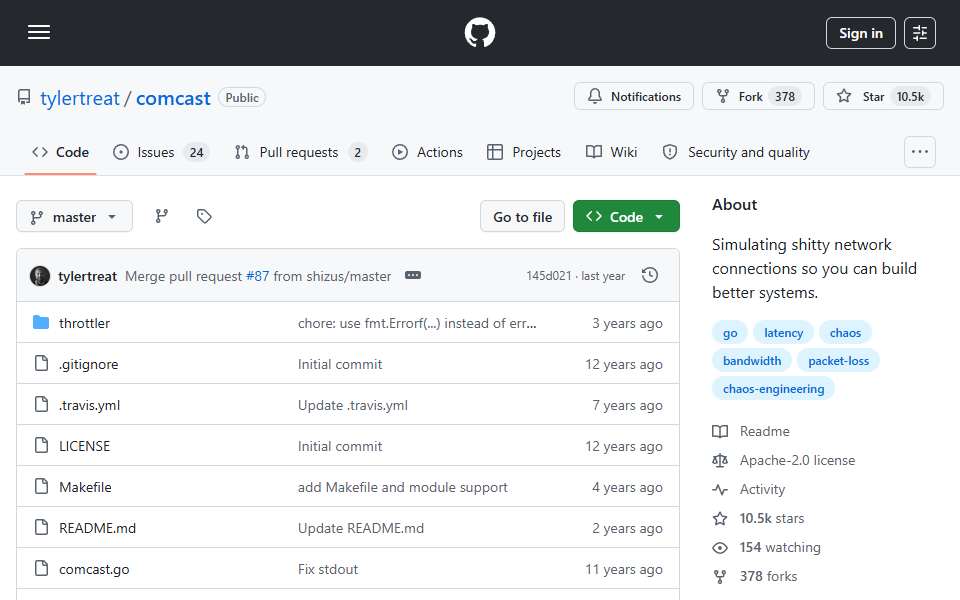
Task: Open commit history clock icon
Action: 650,276
